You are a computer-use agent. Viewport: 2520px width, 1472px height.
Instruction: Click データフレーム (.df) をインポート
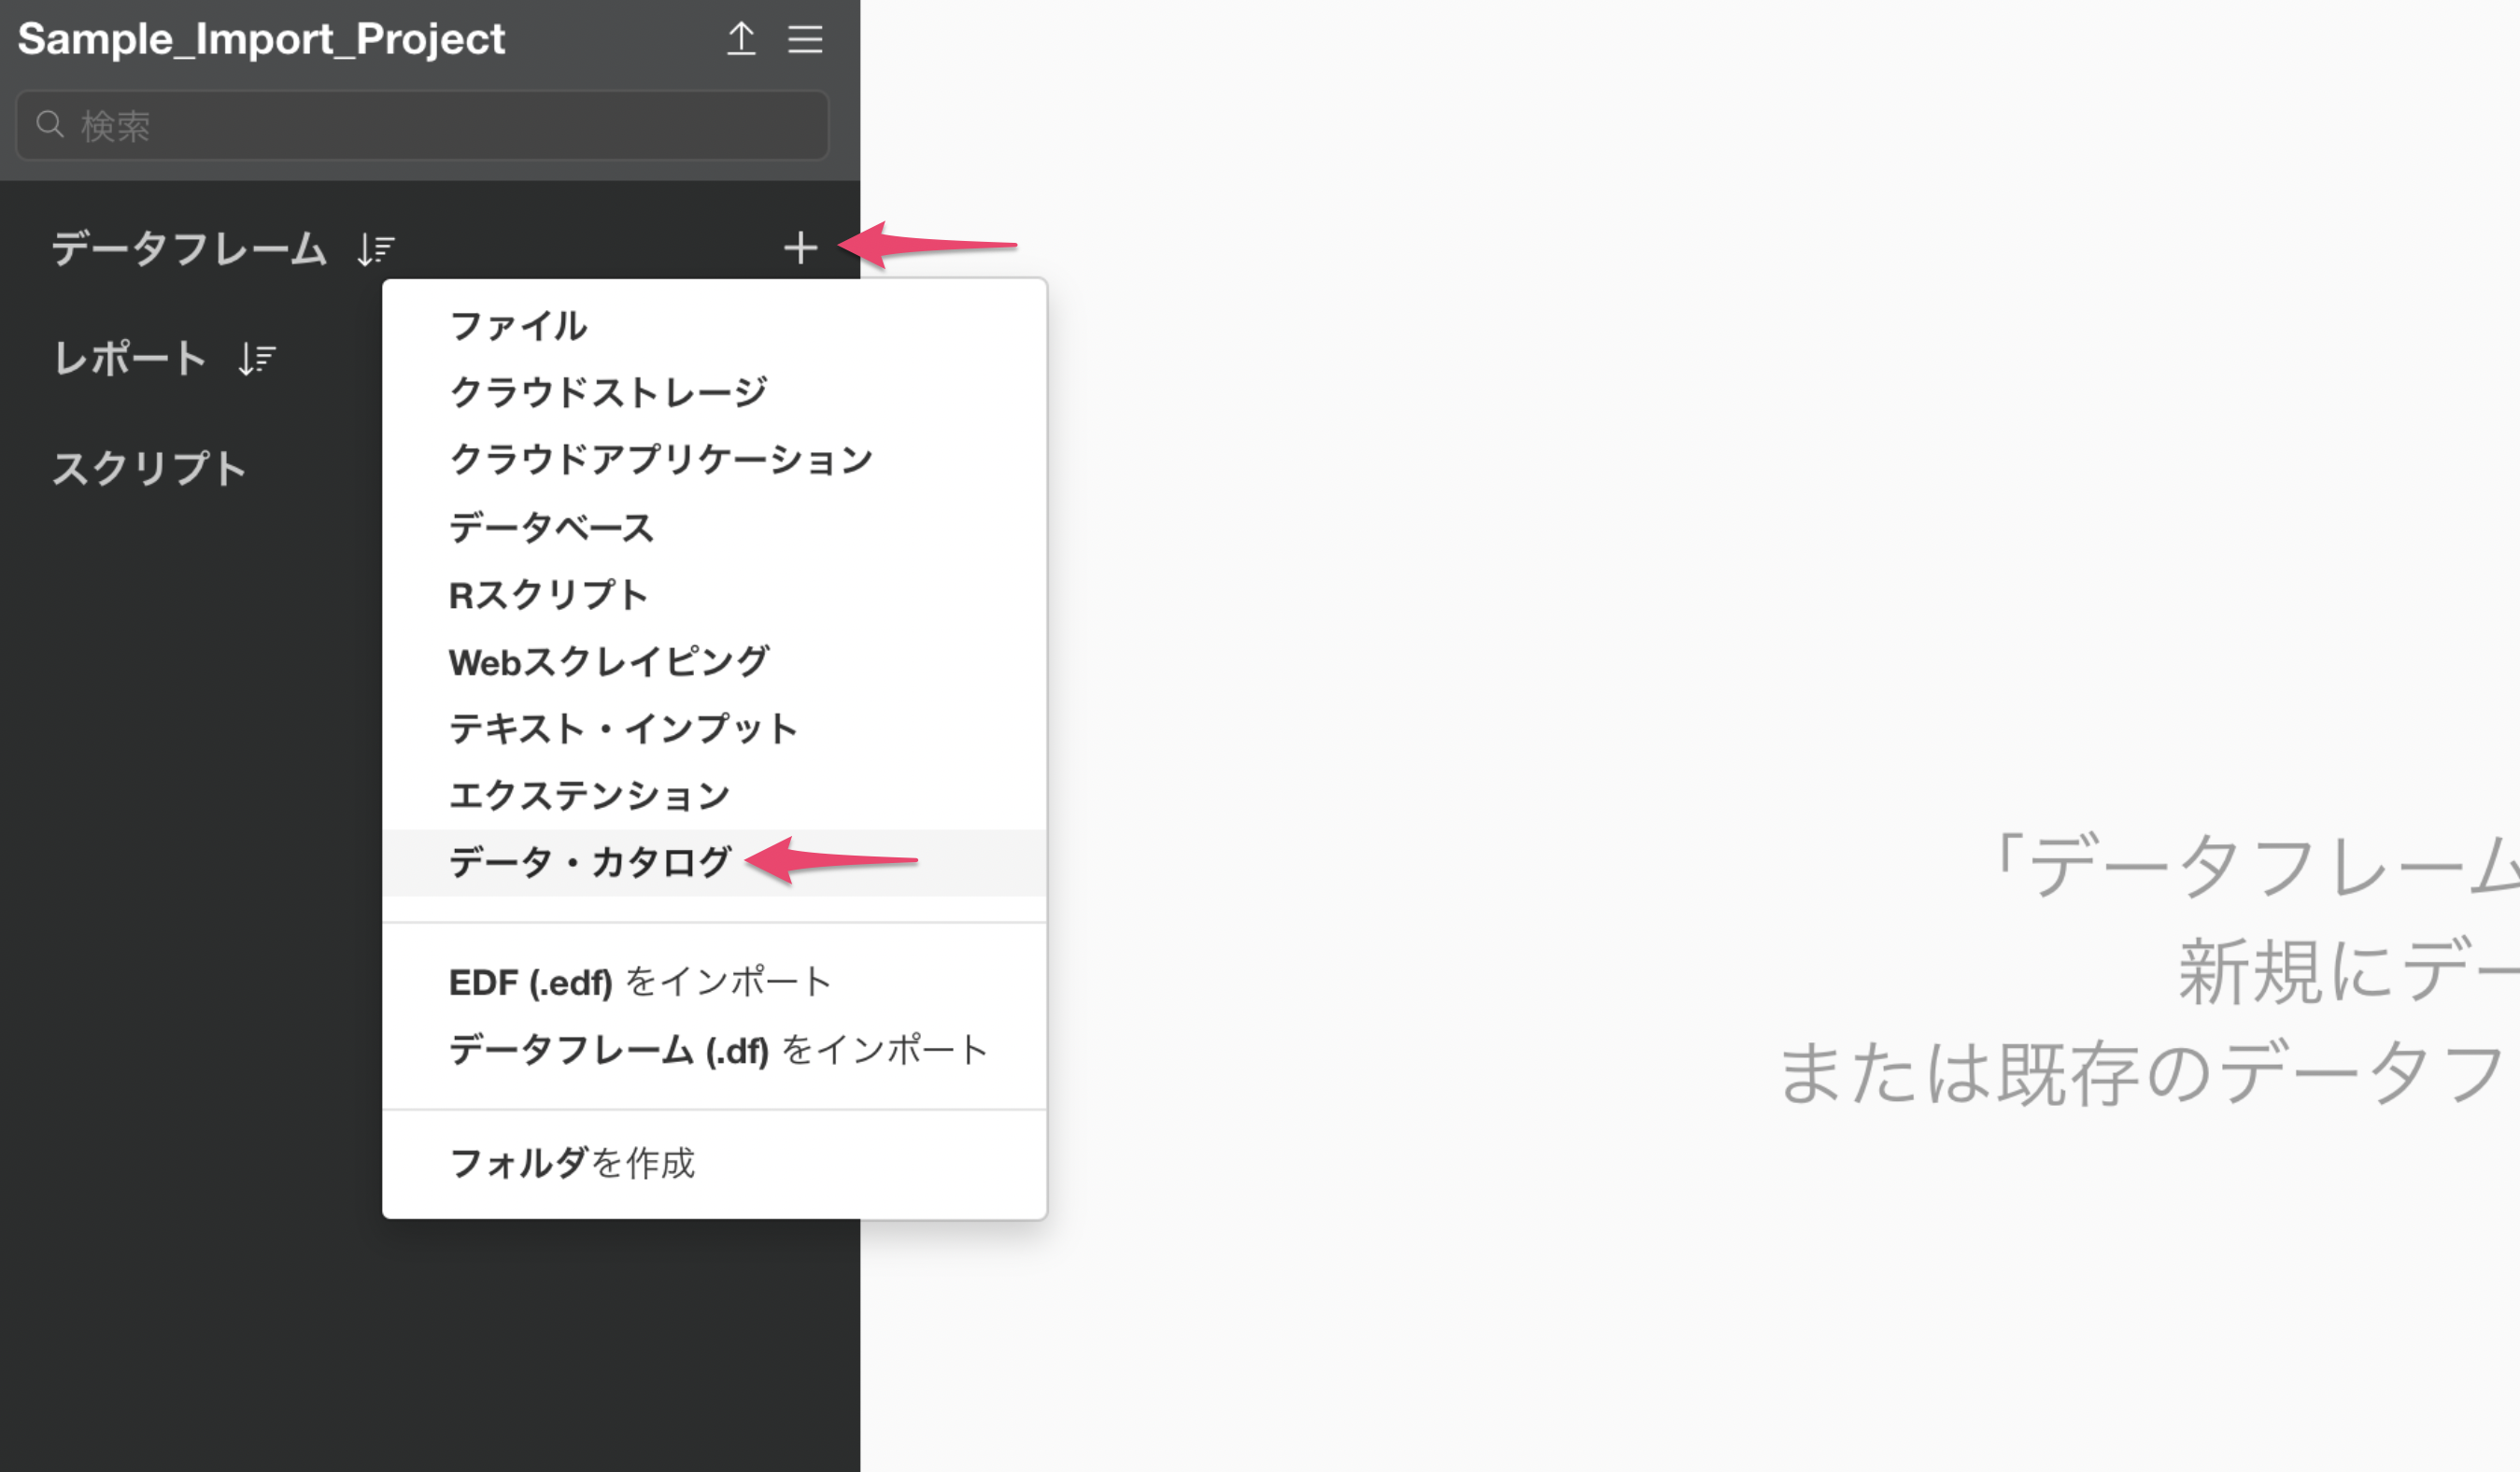[718, 1050]
